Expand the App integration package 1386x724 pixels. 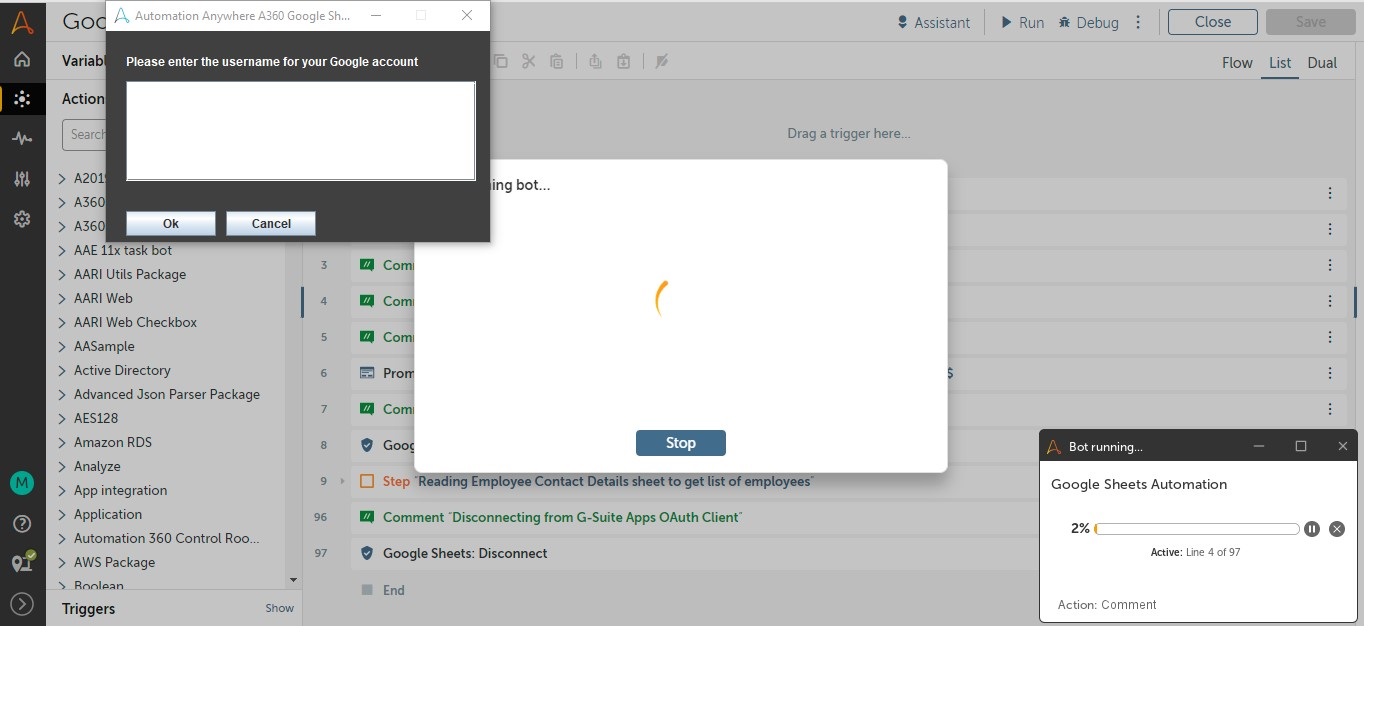(x=63, y=490)
